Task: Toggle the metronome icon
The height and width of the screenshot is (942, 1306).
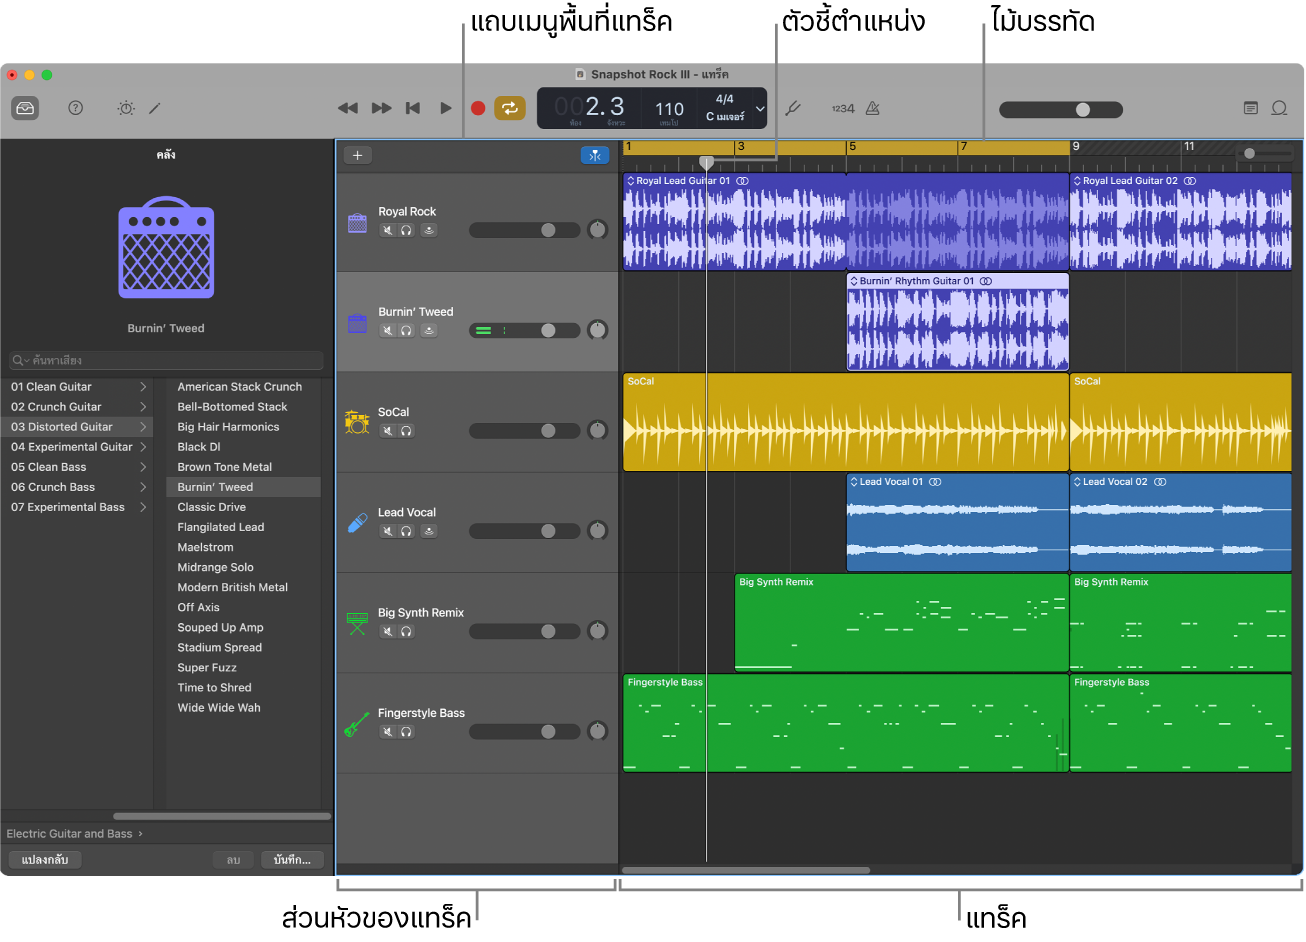Action: coord(872,108)
